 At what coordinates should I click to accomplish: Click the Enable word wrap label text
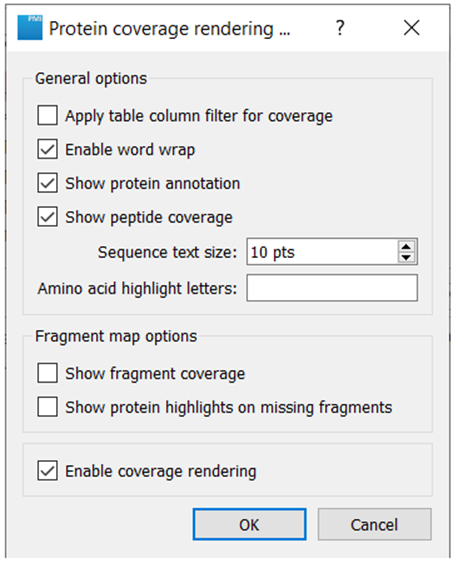130,150
